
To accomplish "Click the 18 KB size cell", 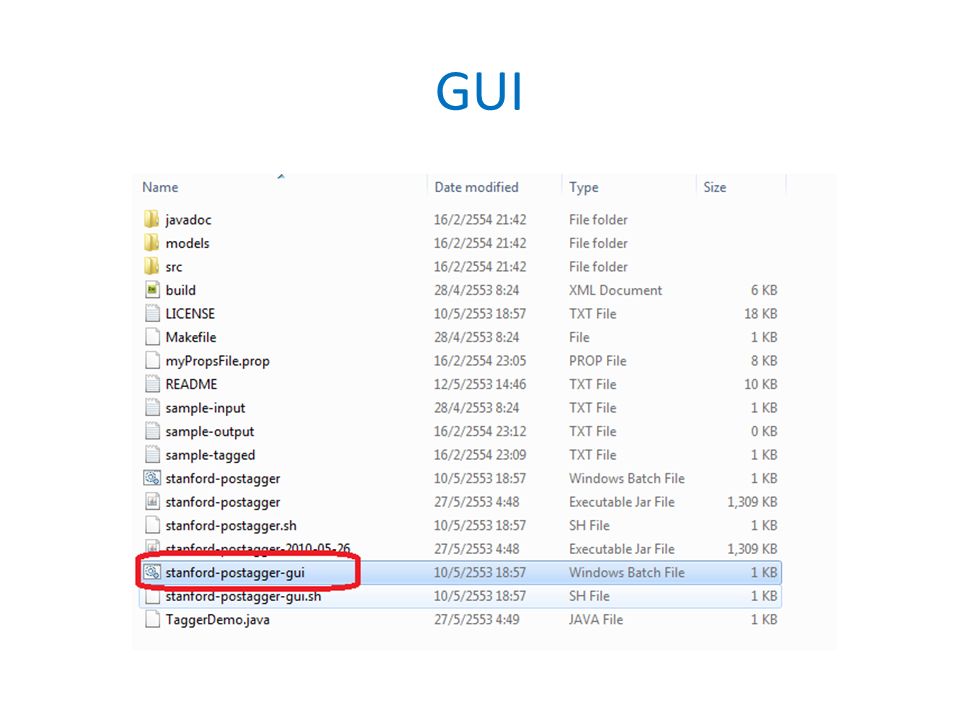I will tap(760, 313).
